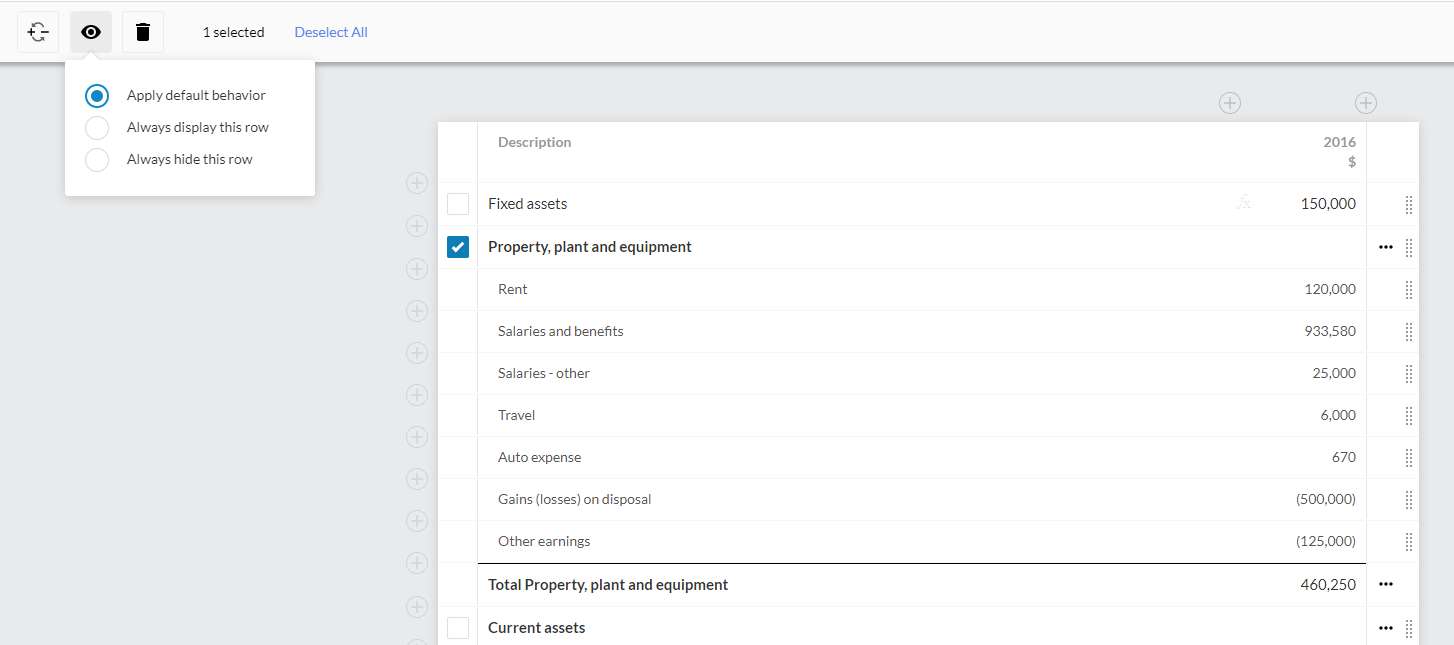Click the plus icon above the 2016 column
The height and width of the screenshot is (645, 1454).
click(x=1230, y=102)
